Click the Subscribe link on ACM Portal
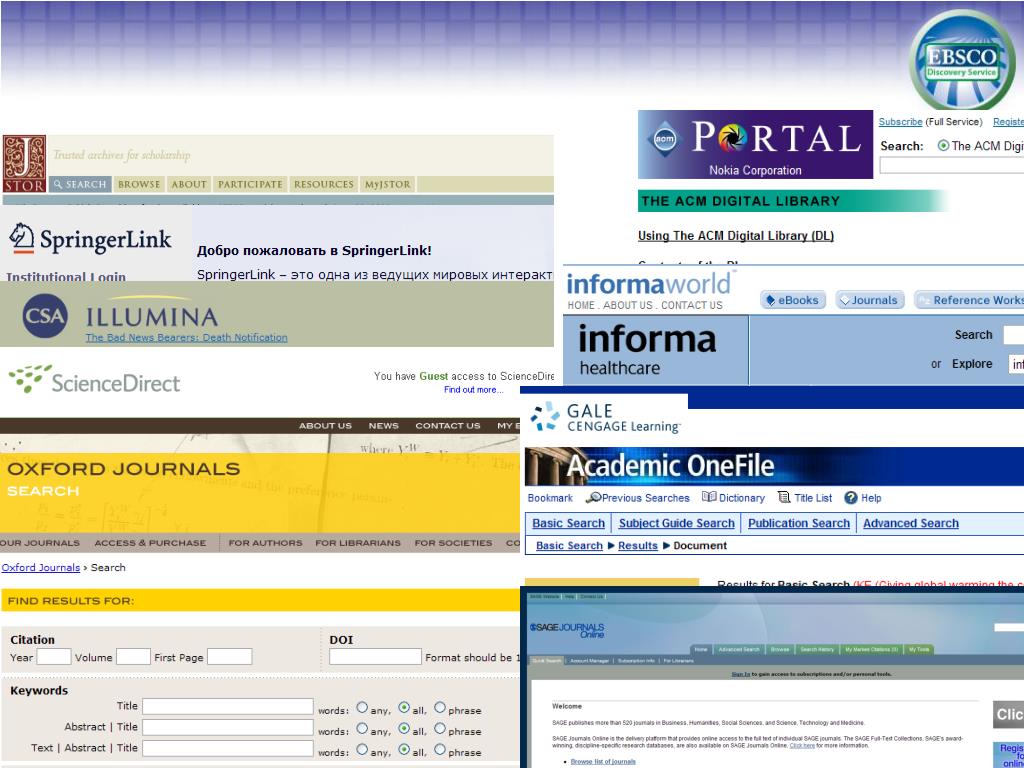The width and height of the screenshot is (1024, 768). click(901, 121)
